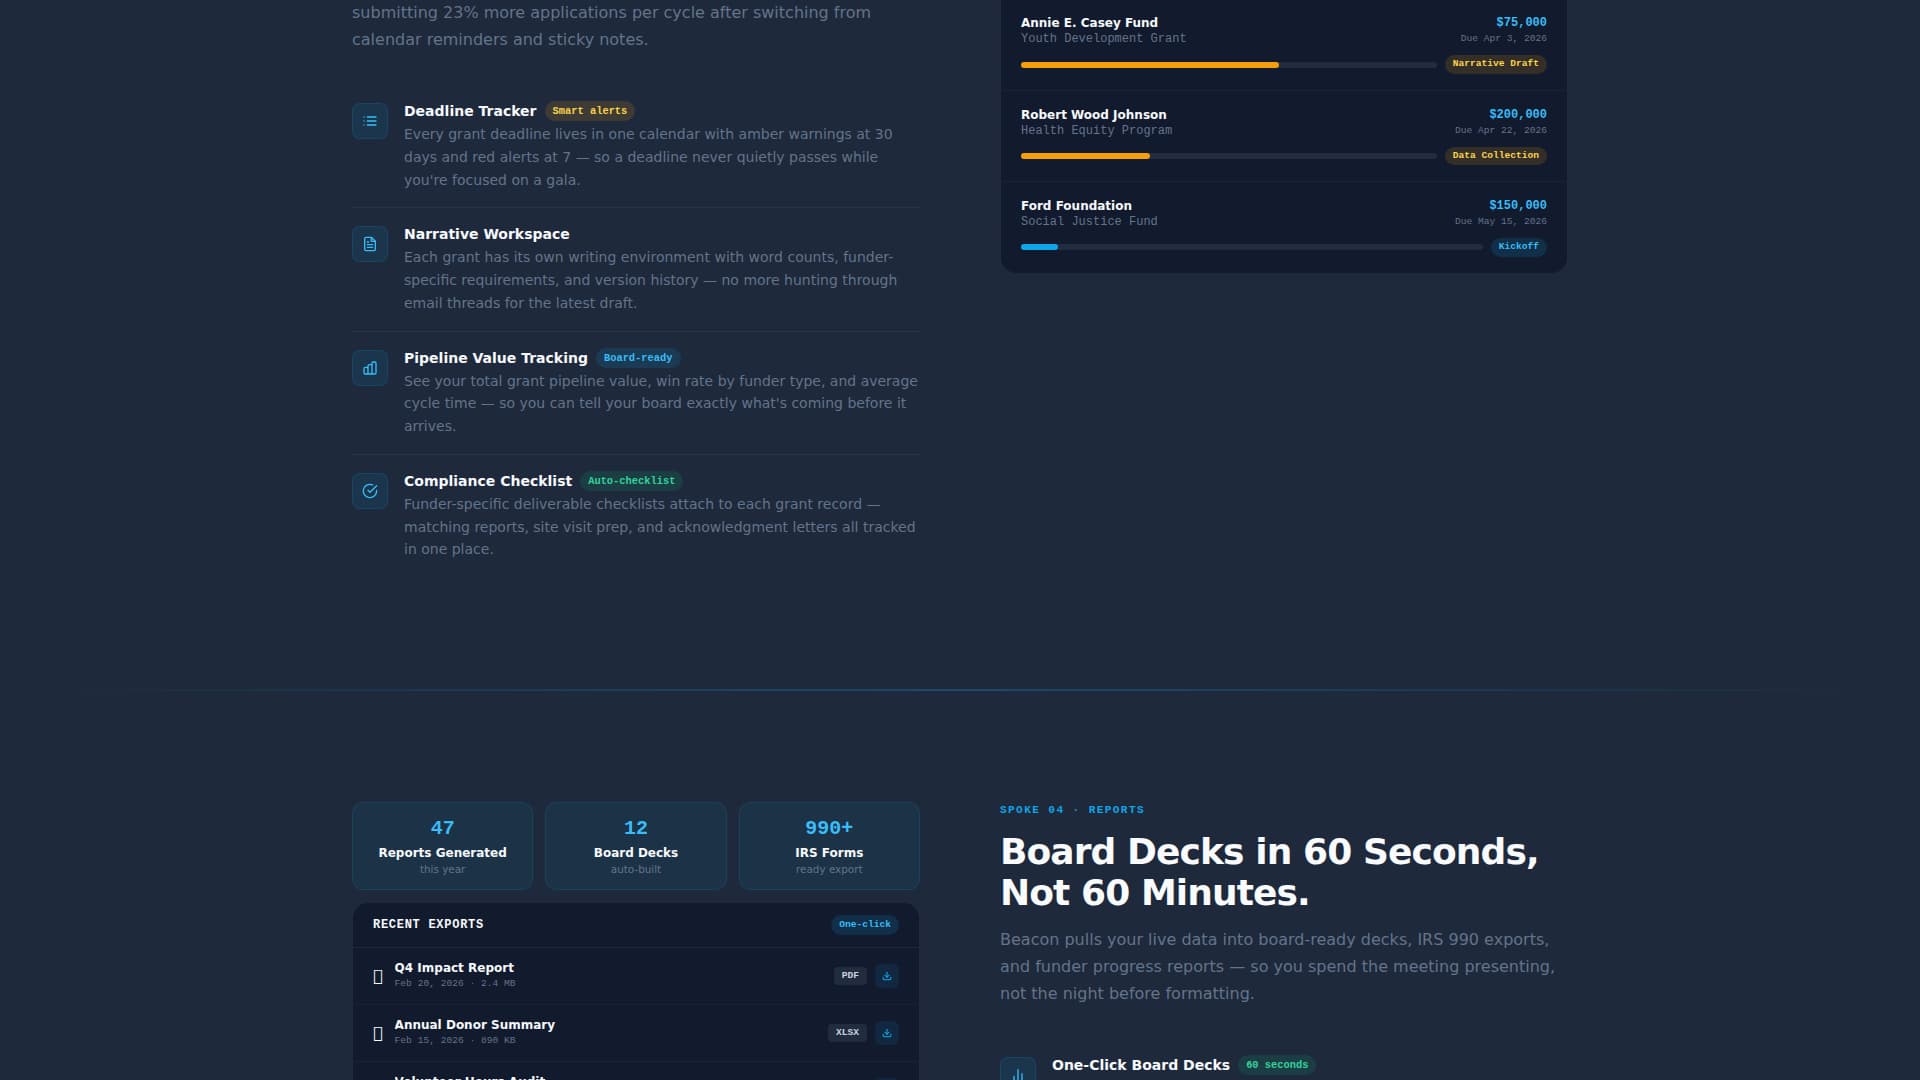Click the SPOKE 04 · REPORTS label

click(1072, 810)
